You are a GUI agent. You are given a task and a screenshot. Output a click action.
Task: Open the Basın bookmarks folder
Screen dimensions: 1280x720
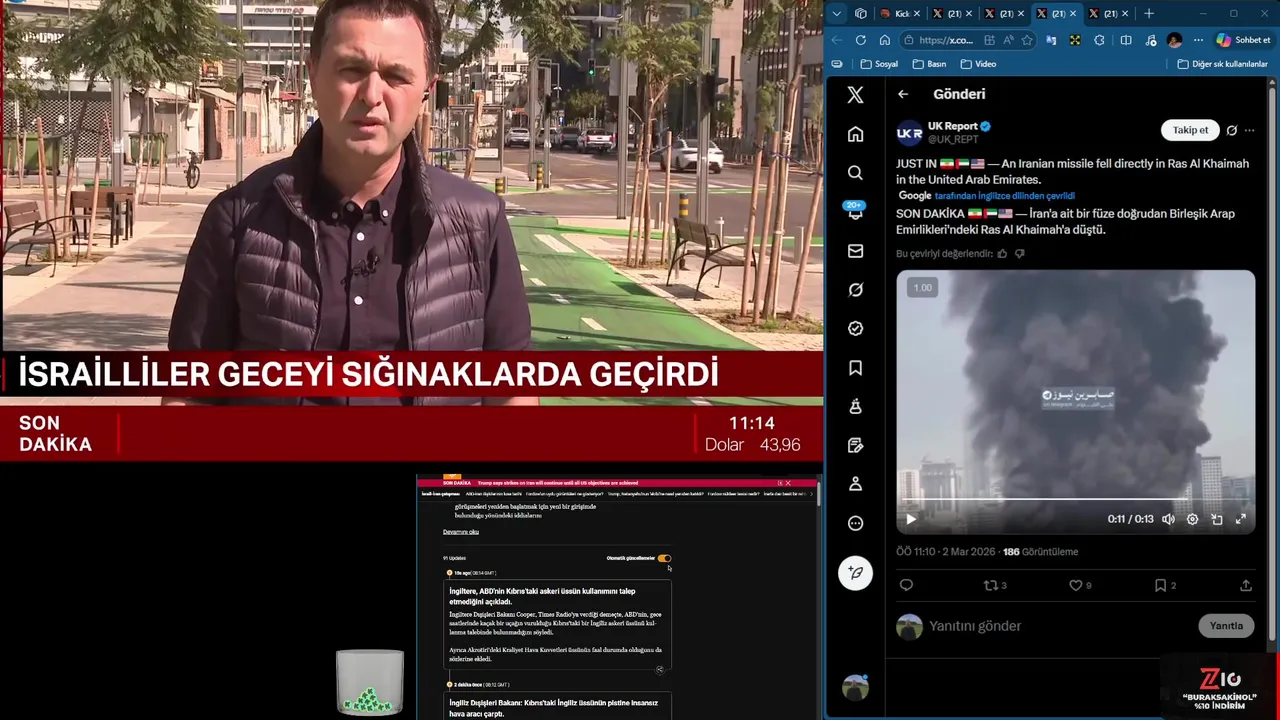pyautogui.click(x=929, y=64)
